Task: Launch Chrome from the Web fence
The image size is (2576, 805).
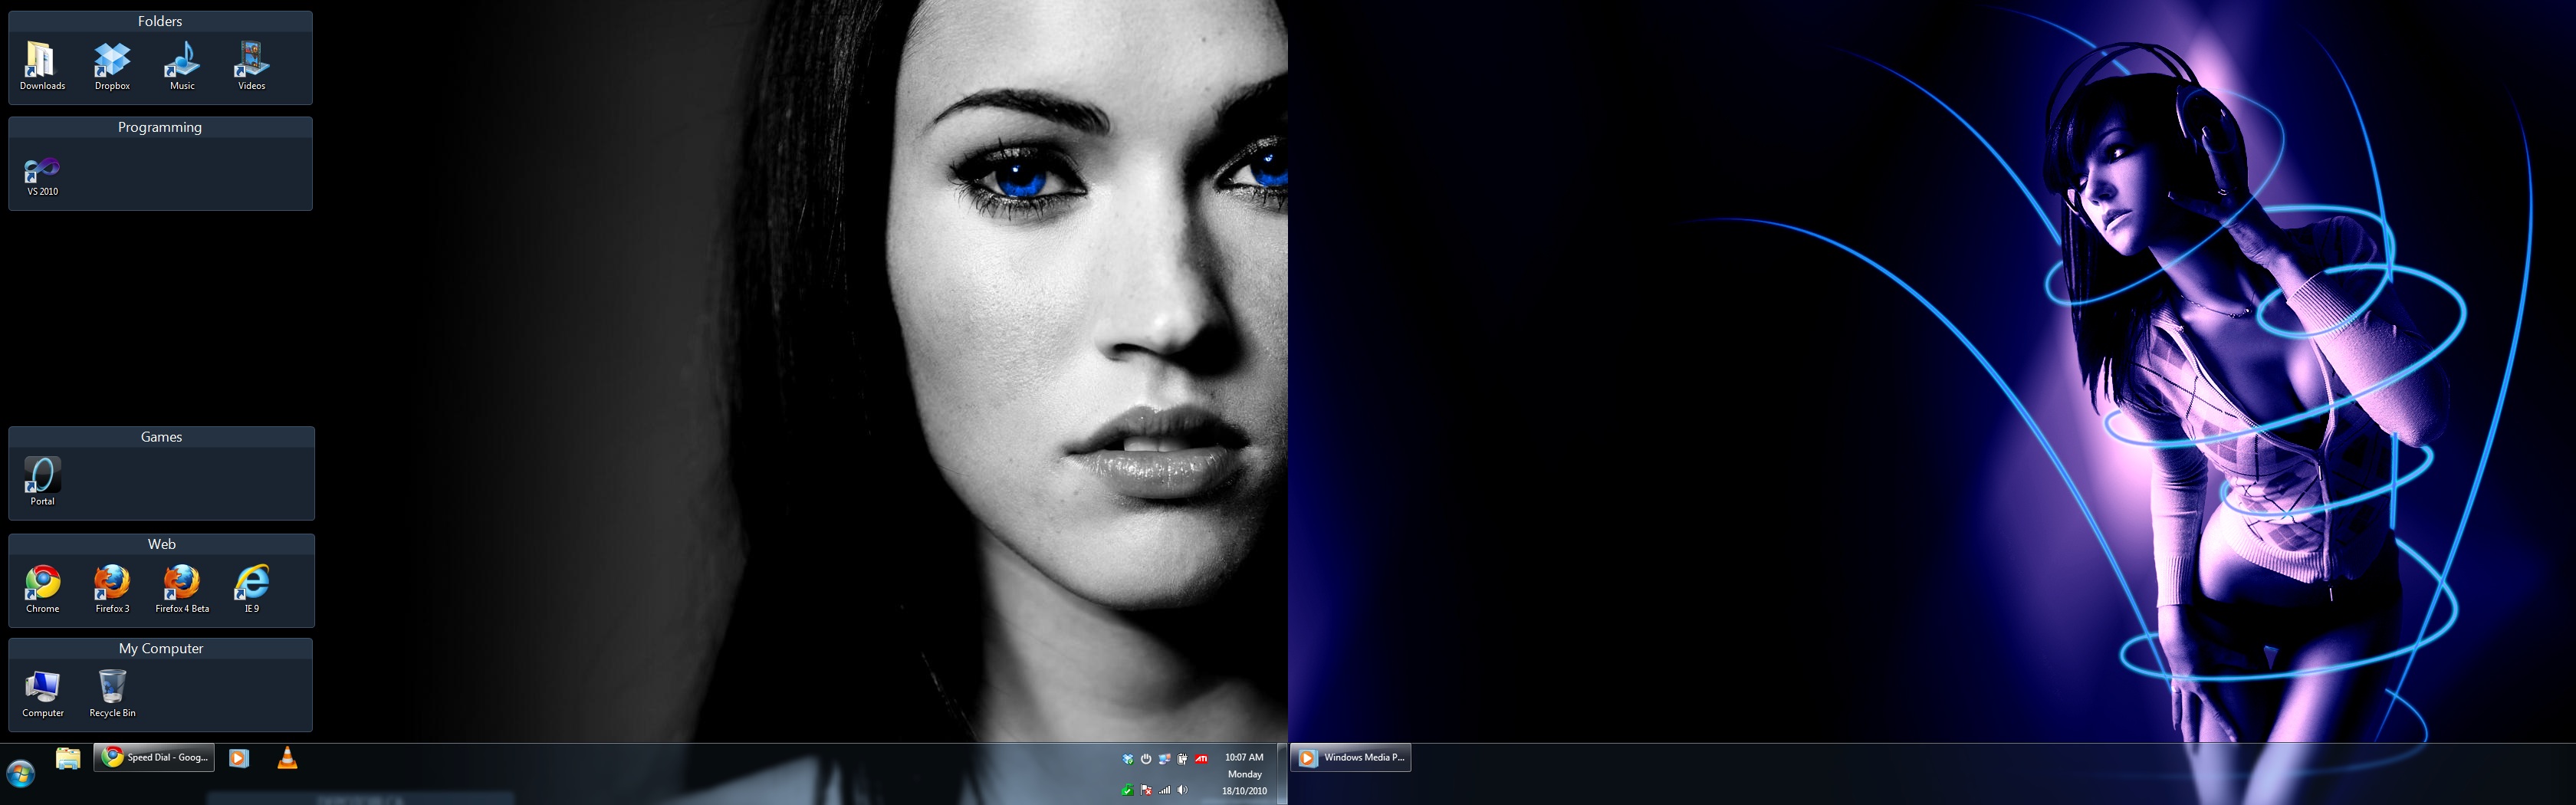Action: (x=42, y=588)
